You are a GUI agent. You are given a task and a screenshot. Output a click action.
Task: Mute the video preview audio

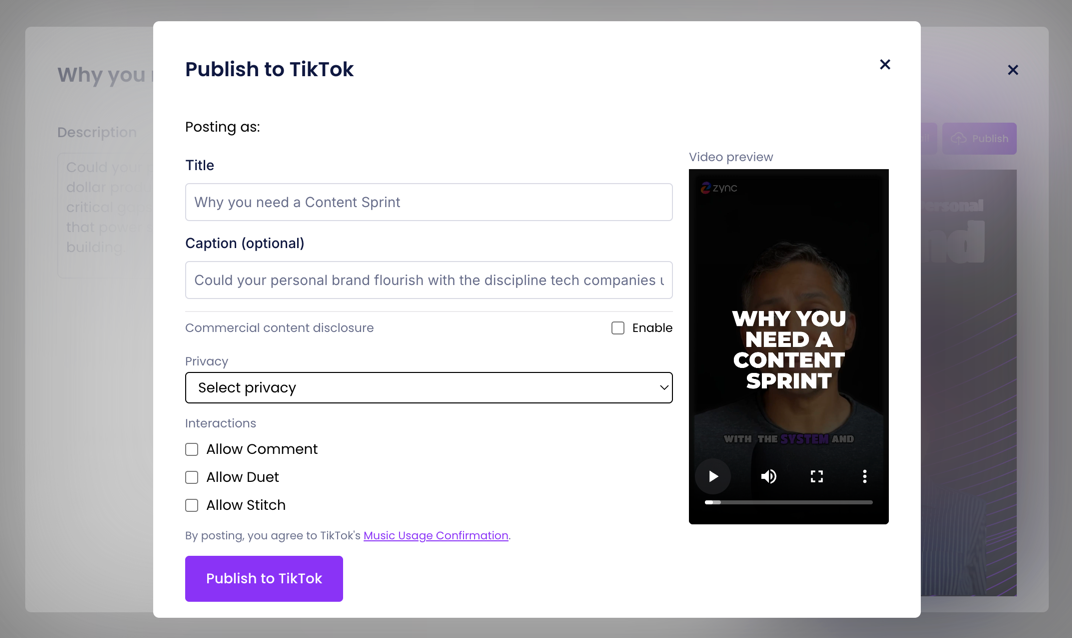tap(768, 477)
